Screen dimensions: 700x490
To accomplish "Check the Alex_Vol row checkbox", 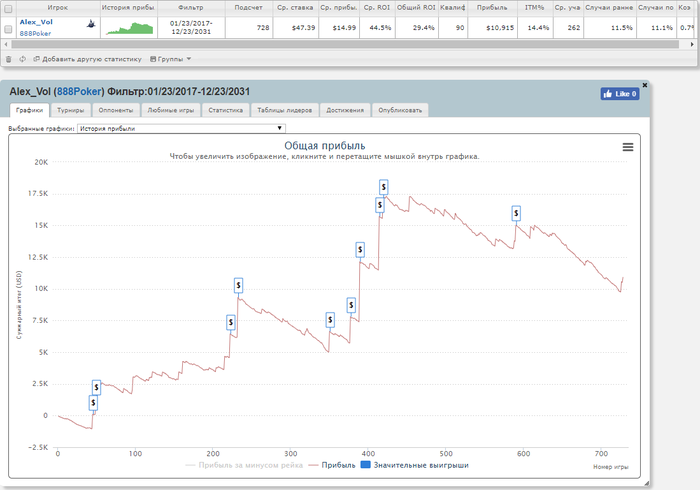I will pyautogui.click(x=8, y=29).
